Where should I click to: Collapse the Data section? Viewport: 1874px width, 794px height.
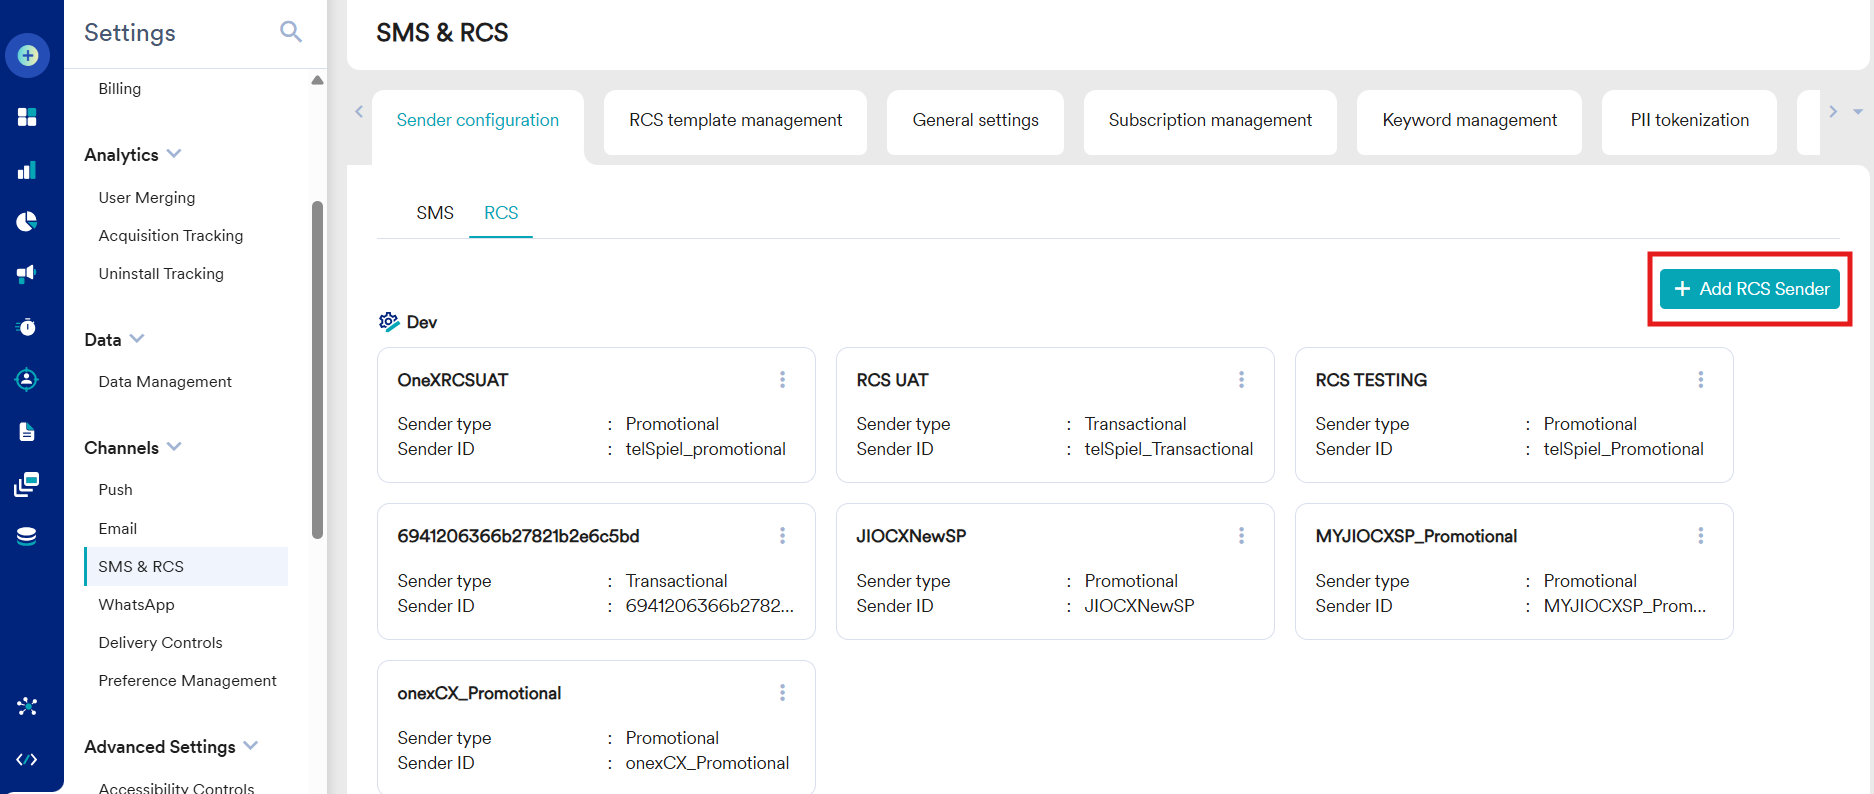137,339
